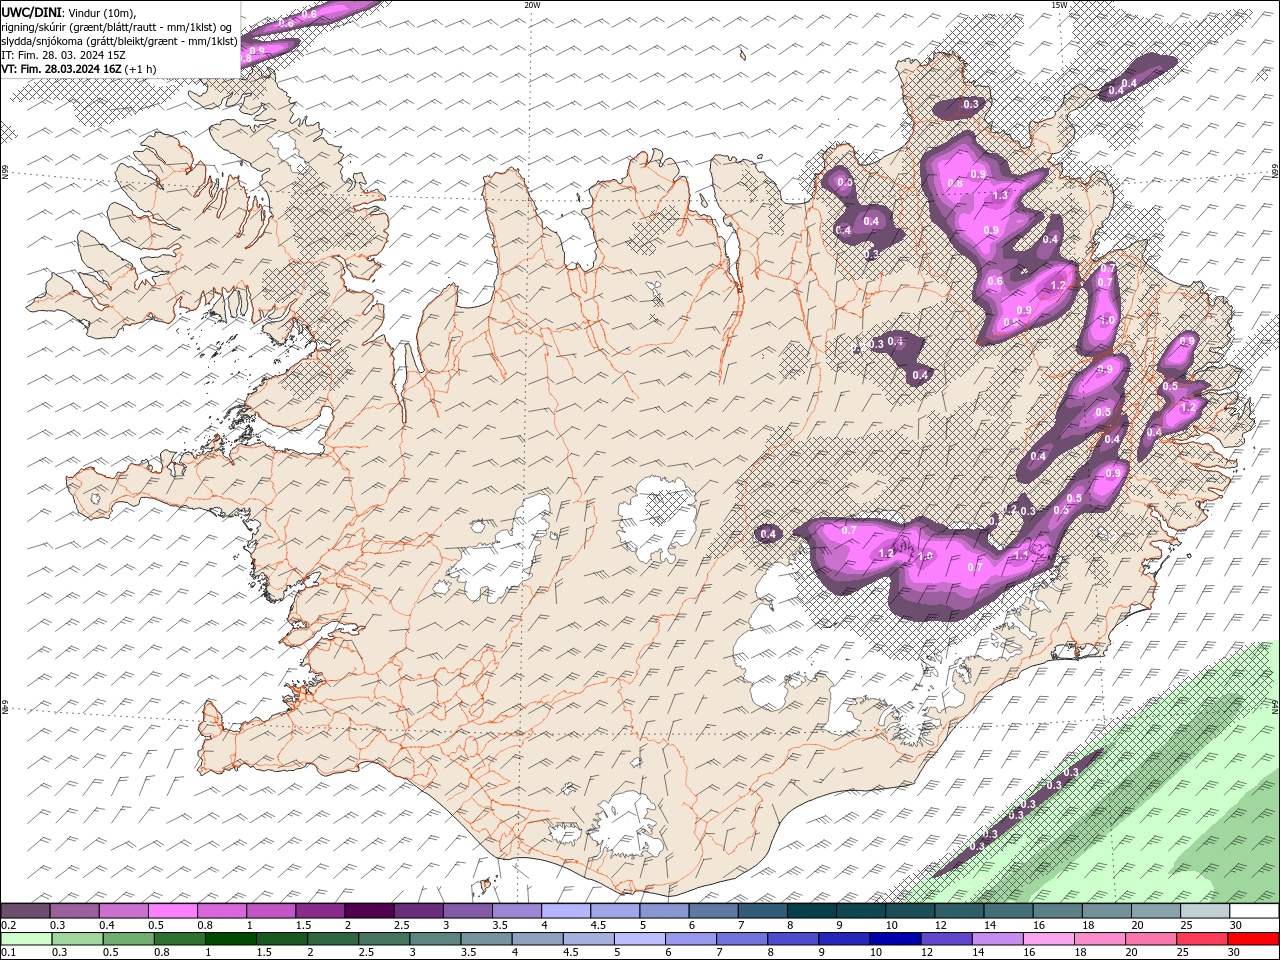The image size is (1280, 960).
Task: Click the white swatch labeled 30 in the top legend row
Action: 1254,911
